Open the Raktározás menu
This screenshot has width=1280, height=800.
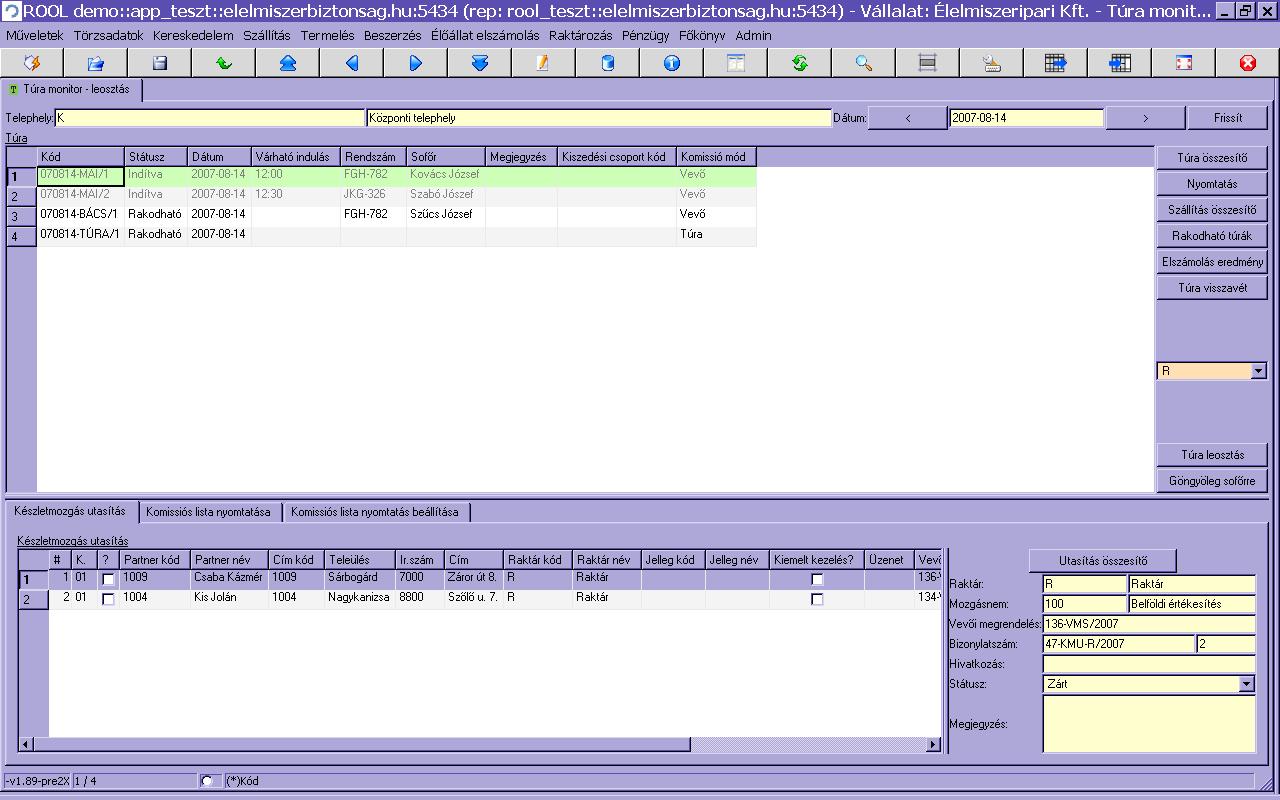tap(580, 35)
